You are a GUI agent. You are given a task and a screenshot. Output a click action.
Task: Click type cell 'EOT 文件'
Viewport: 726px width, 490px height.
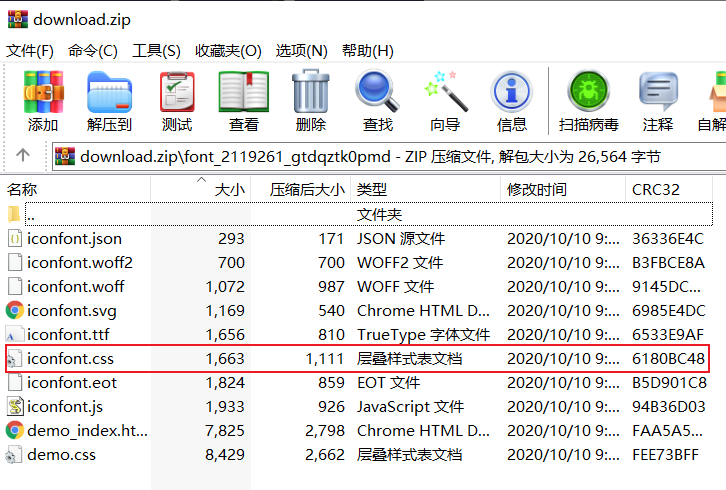point(388,383)
